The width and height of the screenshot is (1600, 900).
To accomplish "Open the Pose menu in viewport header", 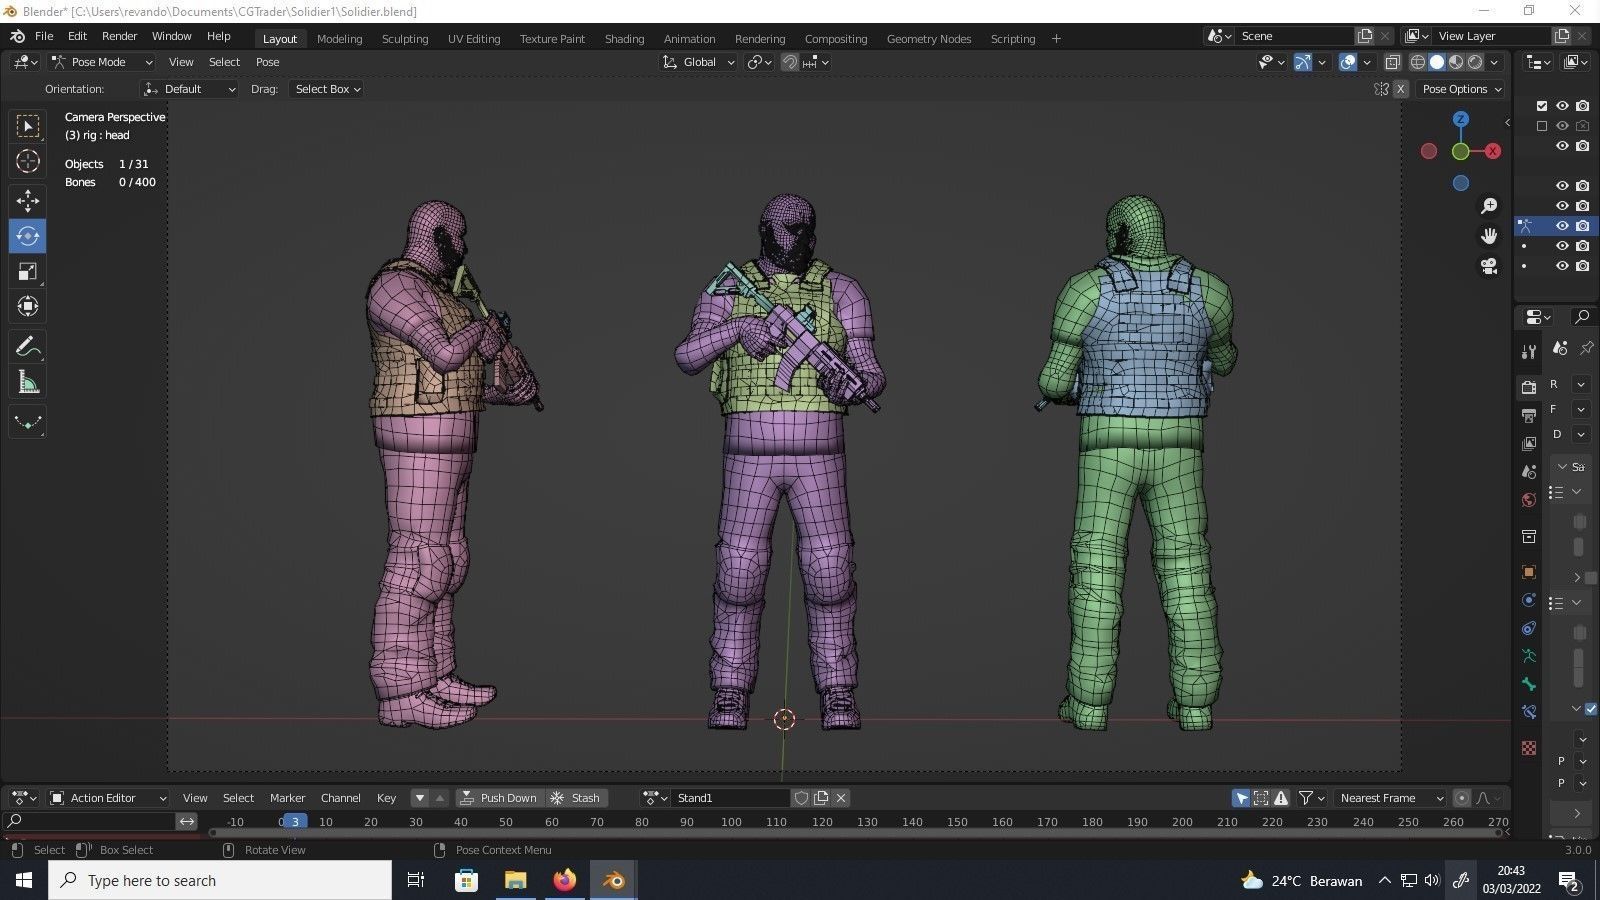I will pyautogui.click(x=267, y=62).
